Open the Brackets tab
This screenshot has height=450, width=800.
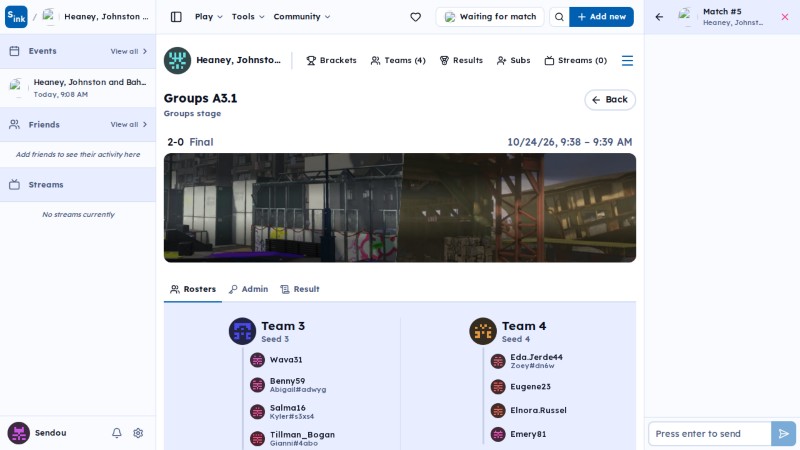(331, 61)
